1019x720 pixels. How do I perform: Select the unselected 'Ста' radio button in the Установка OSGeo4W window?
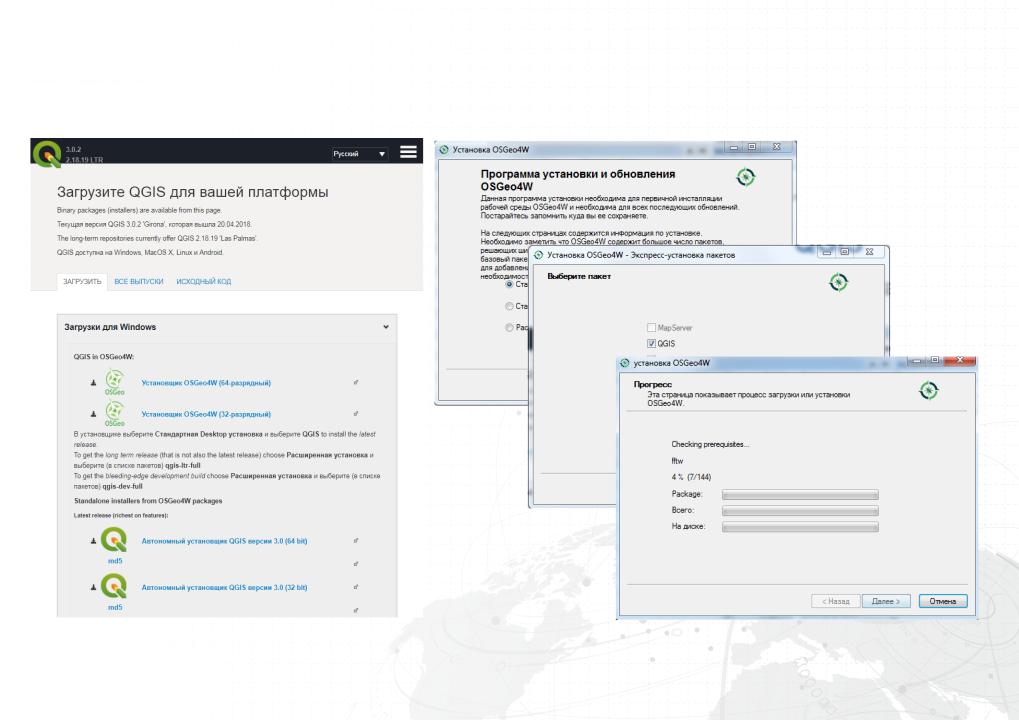tap(510, 306)
